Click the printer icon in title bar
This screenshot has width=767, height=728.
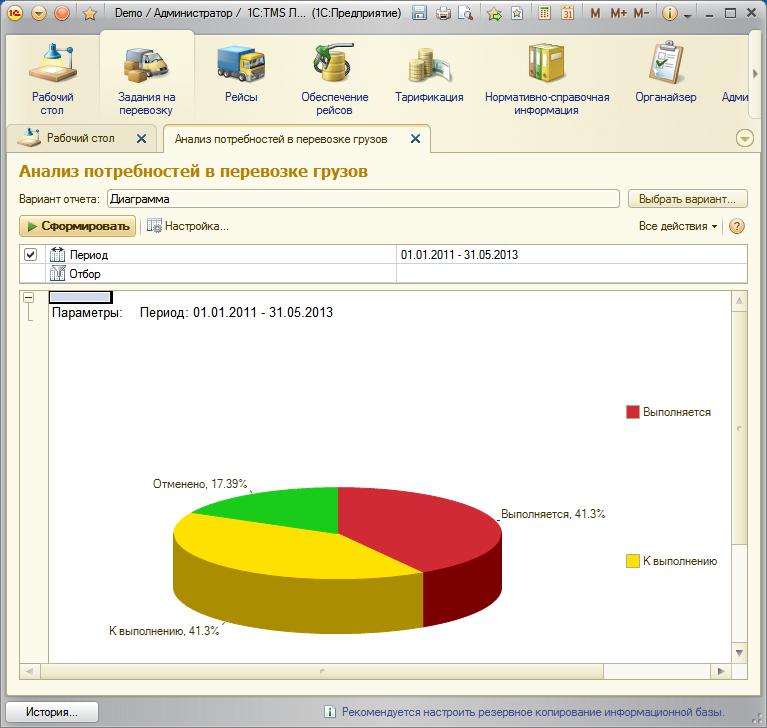(x=443, y=14)
